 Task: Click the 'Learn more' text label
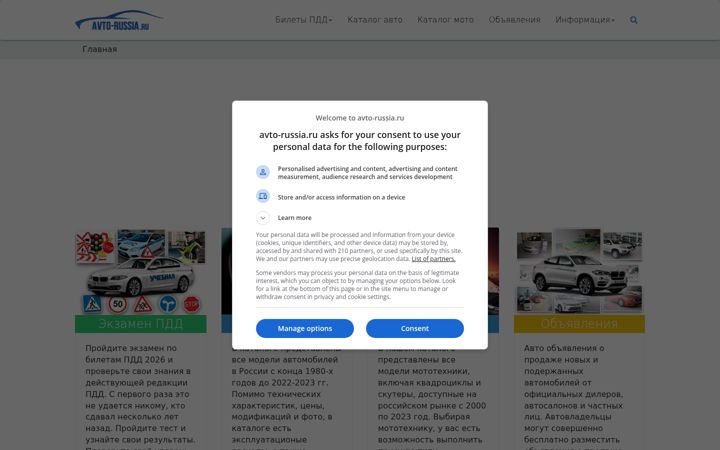[x=294, y=218]
